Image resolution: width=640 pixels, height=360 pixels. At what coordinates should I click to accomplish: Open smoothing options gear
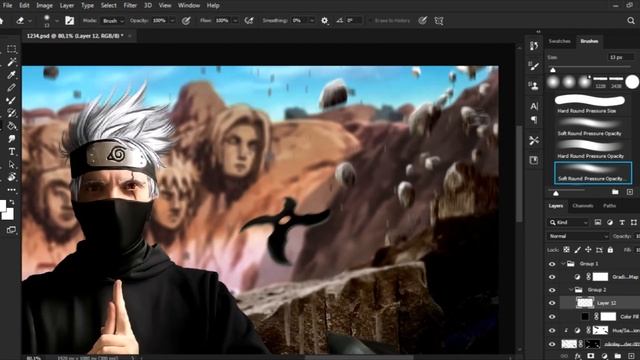(x=324, y=20)
